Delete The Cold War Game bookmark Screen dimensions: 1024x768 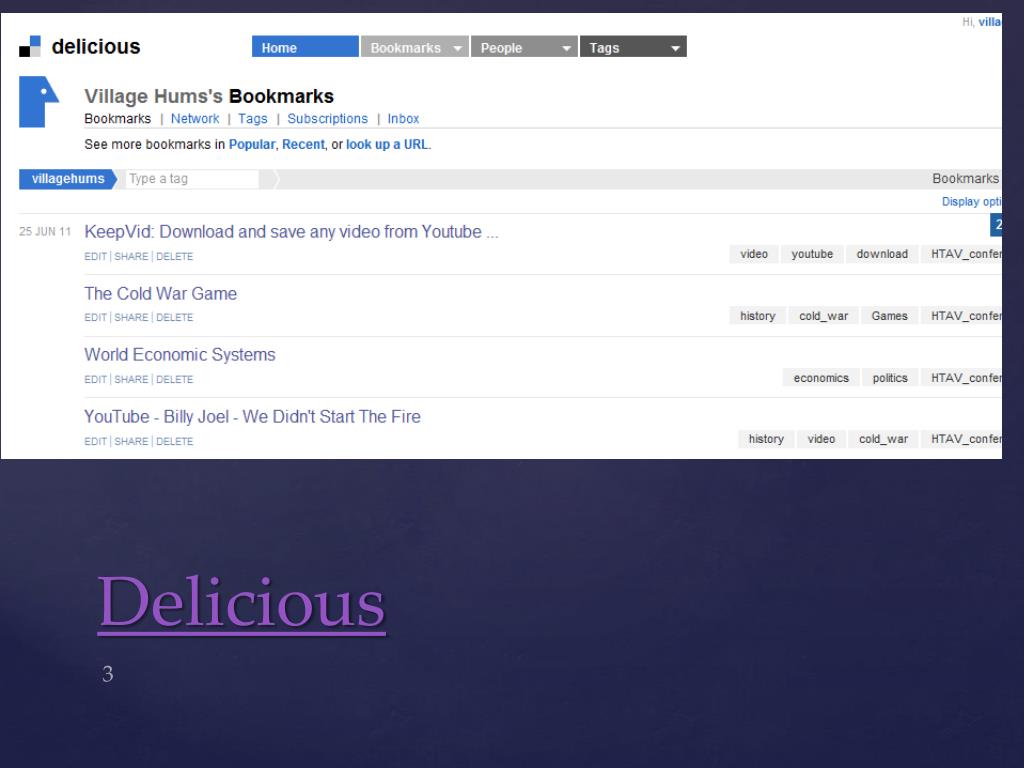174,317
